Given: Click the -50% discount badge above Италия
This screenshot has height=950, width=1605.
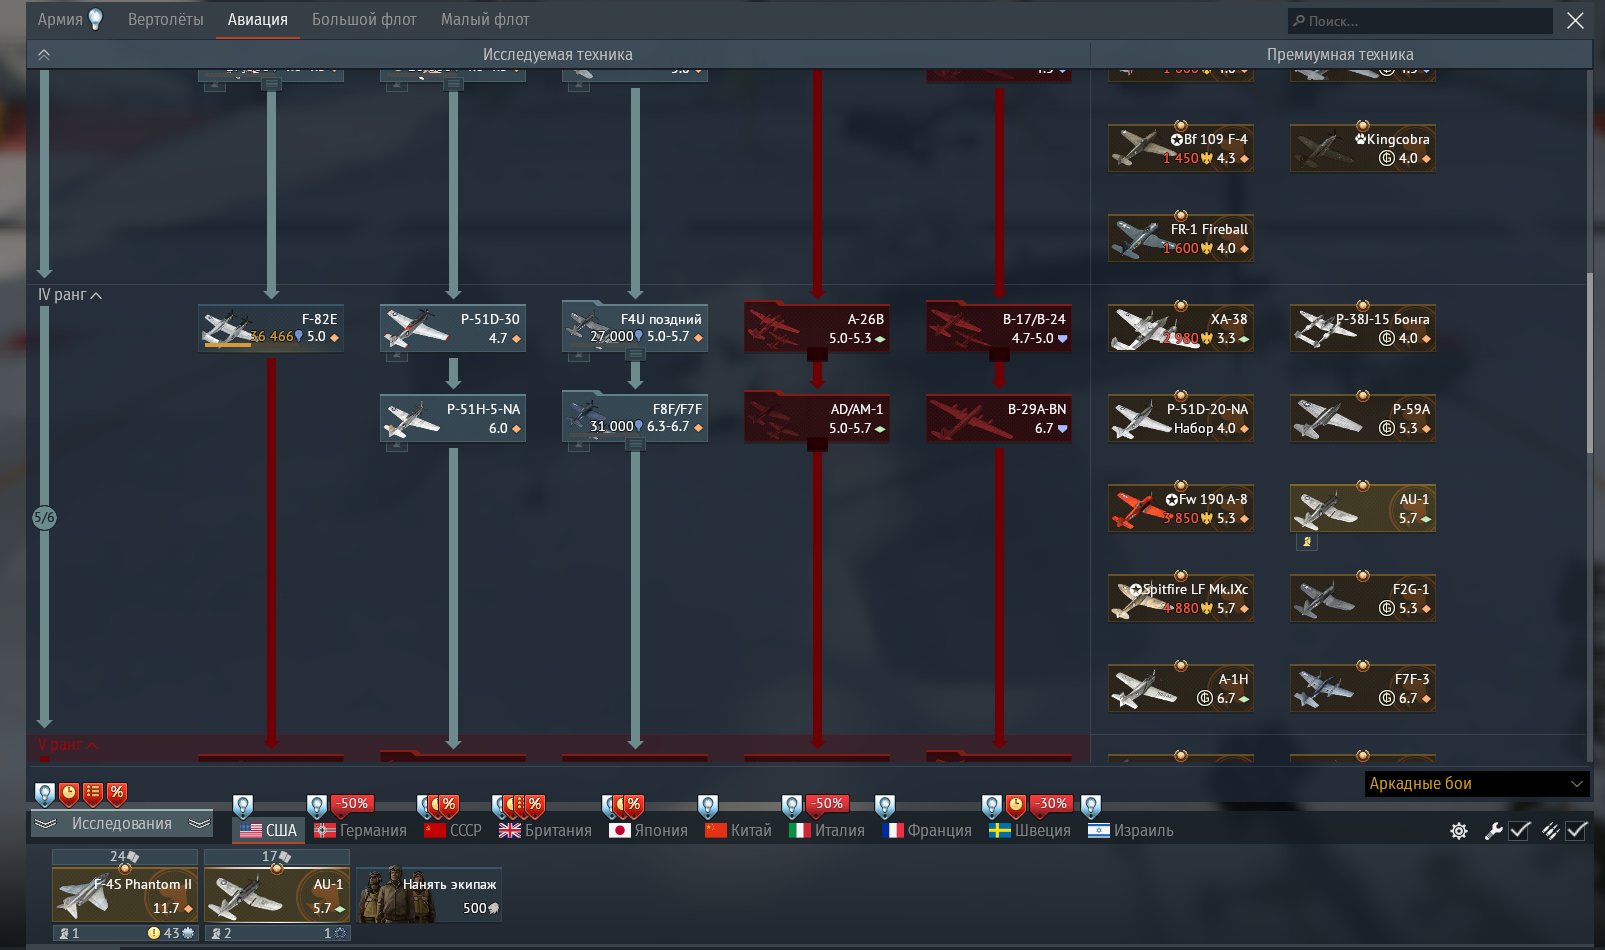Looking at the screenshot, I should 827,803.
